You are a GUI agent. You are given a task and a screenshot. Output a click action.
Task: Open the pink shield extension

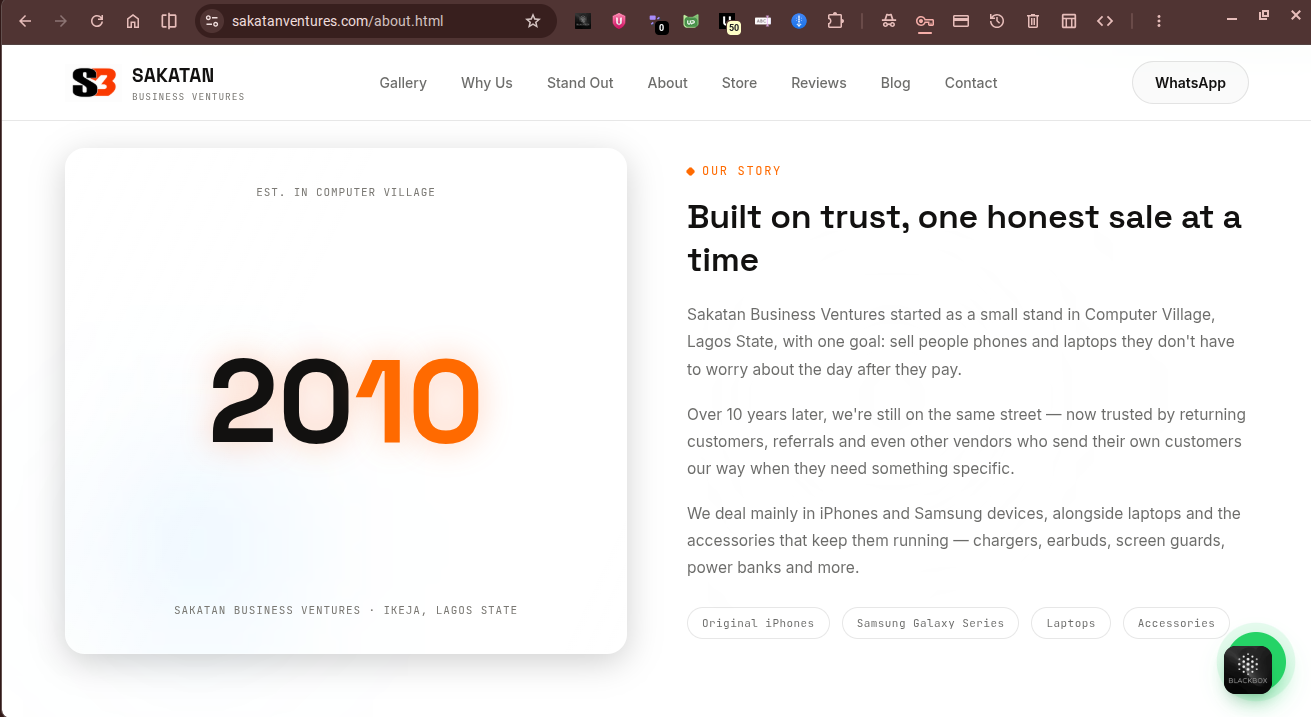click(619, 21)
